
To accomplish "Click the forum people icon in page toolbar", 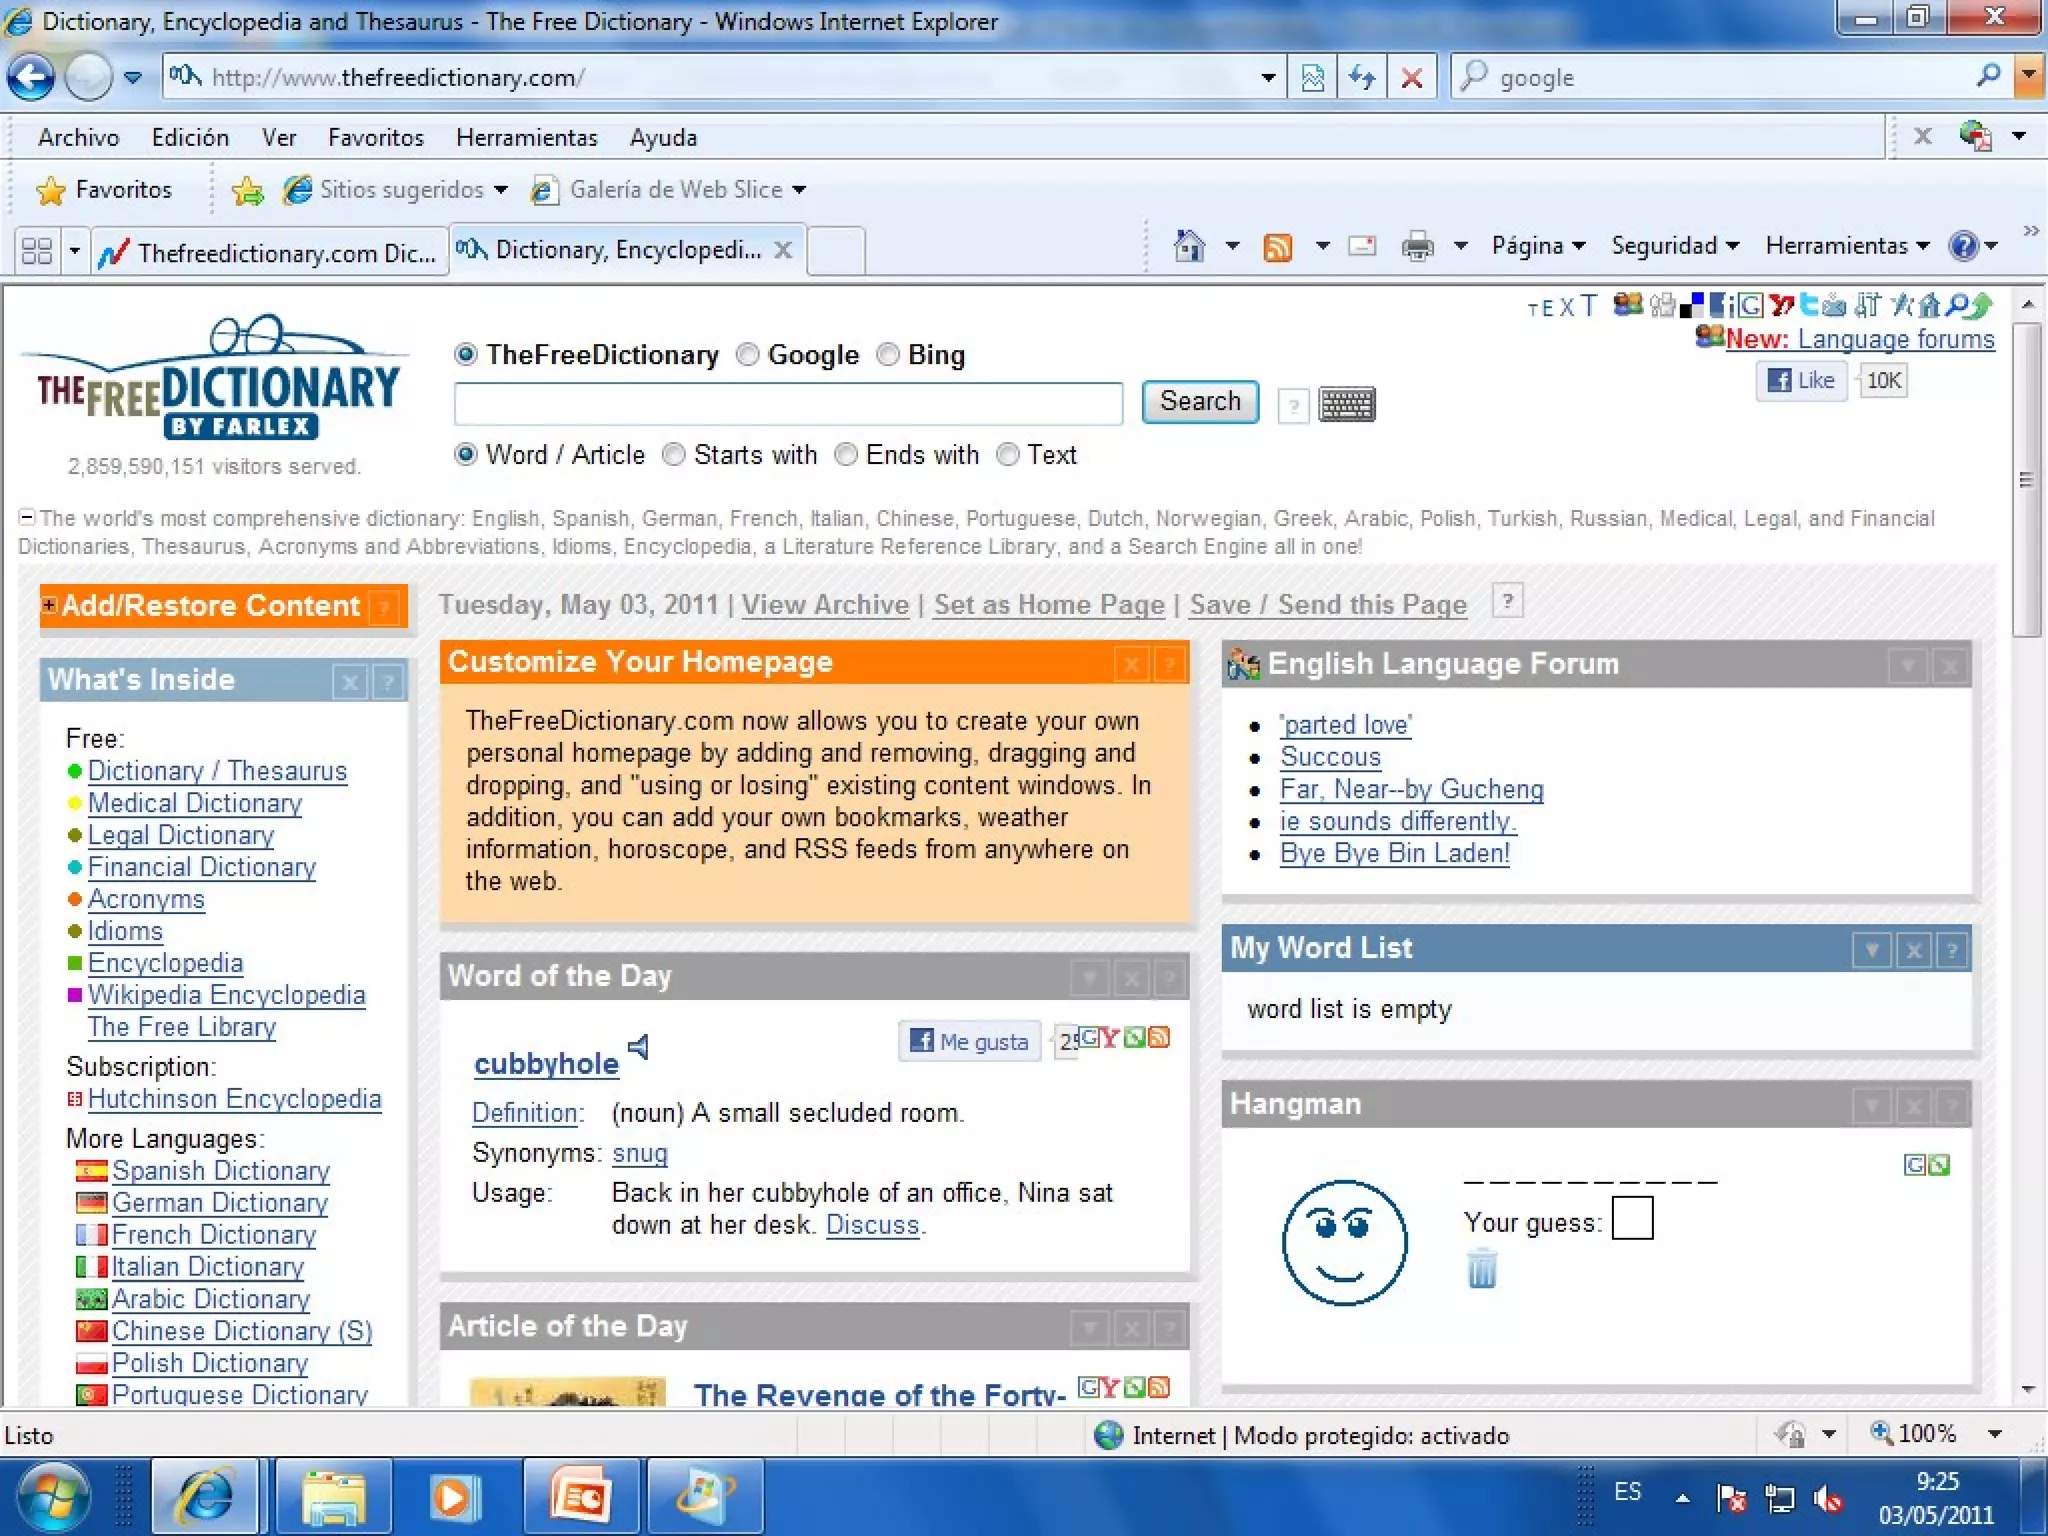I will (1628, 304).
